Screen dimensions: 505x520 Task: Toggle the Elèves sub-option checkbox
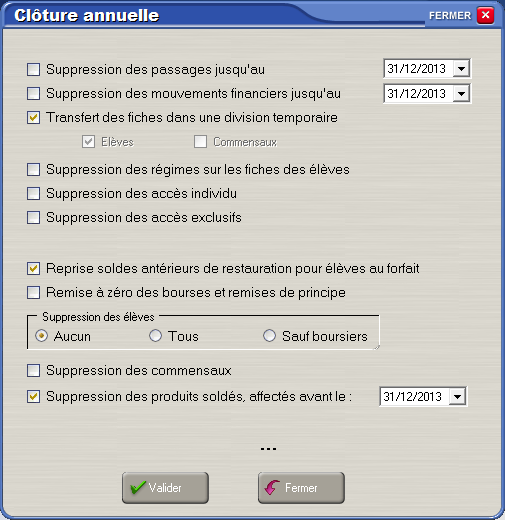pyautogui.click(x=88, y=142)
